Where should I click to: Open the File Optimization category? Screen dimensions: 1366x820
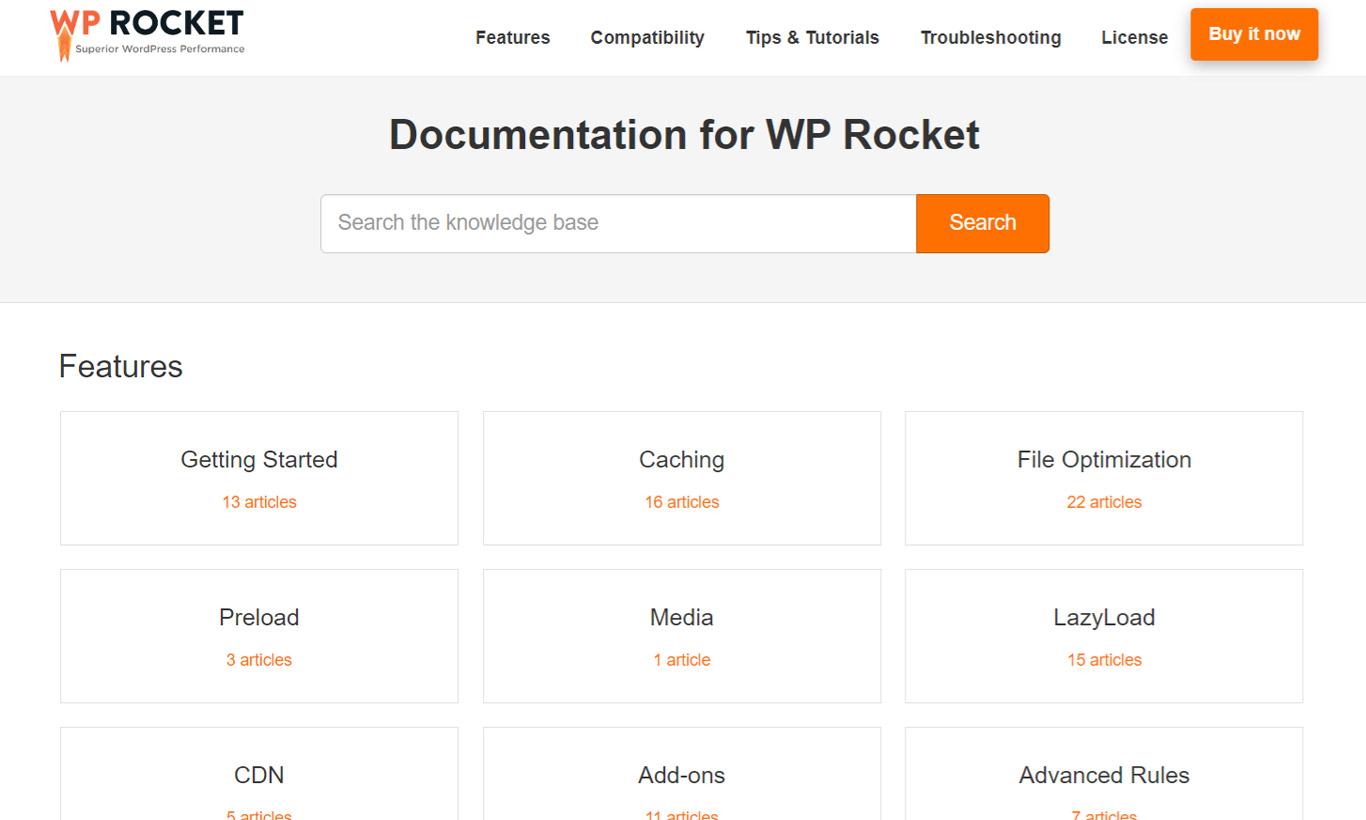pos(1104,478)
